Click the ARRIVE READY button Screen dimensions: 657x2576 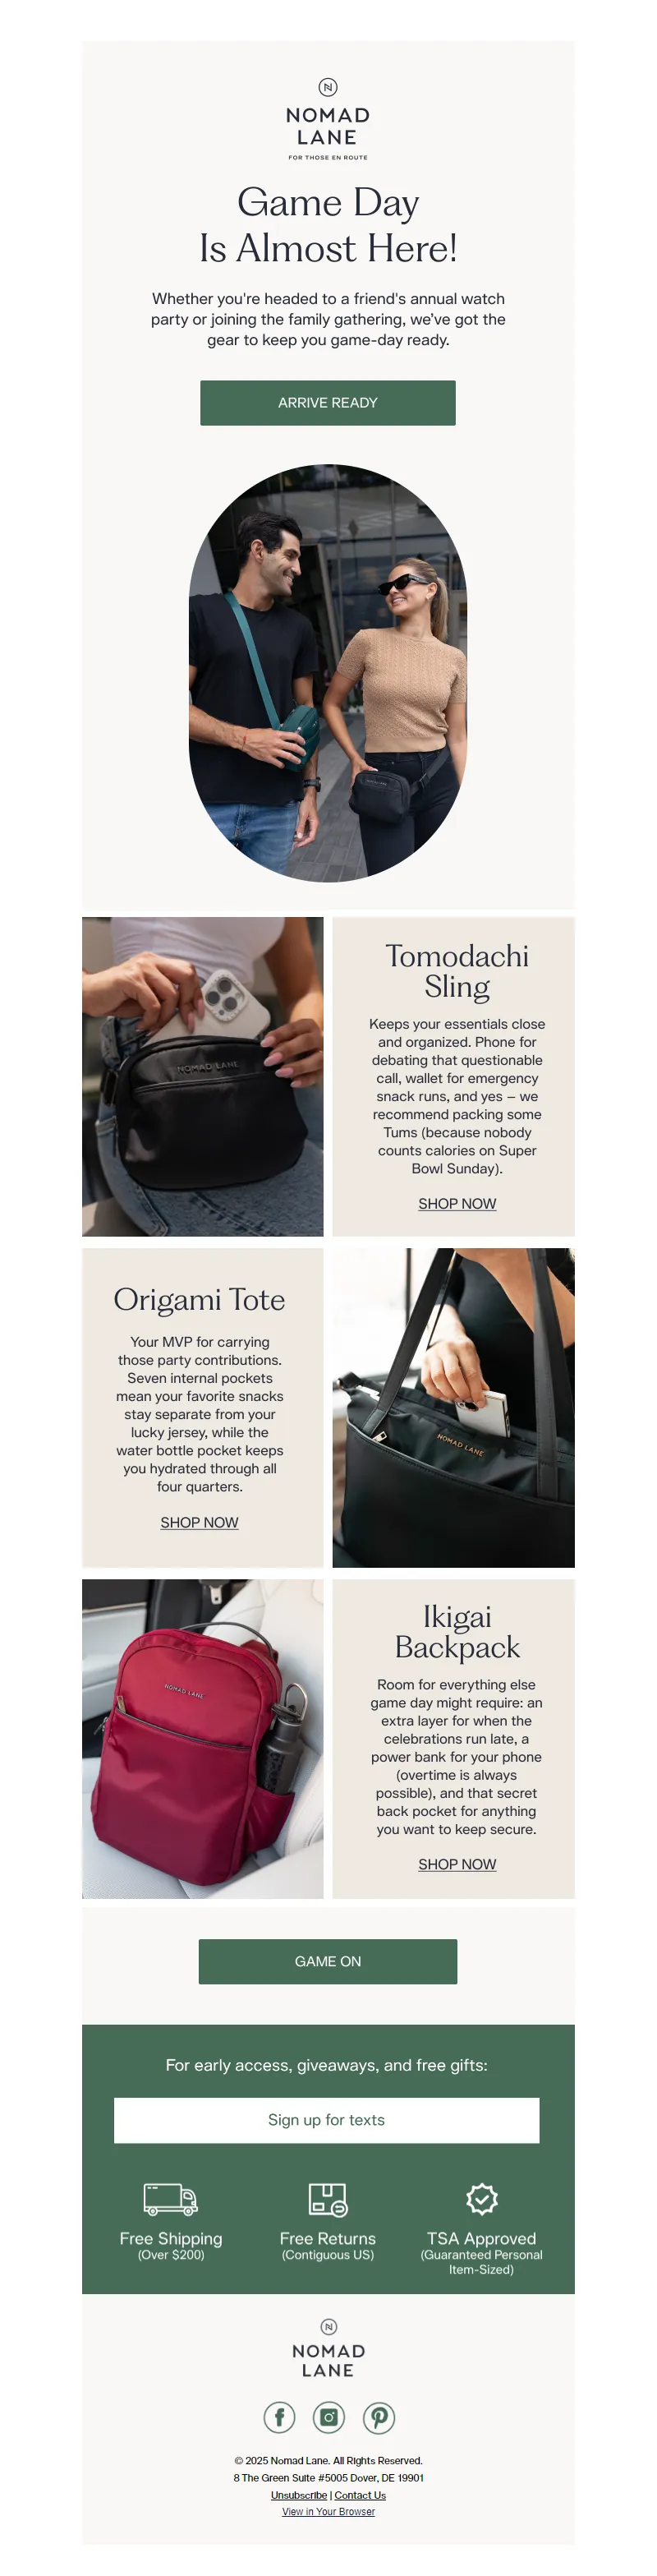tap(328, 403)
